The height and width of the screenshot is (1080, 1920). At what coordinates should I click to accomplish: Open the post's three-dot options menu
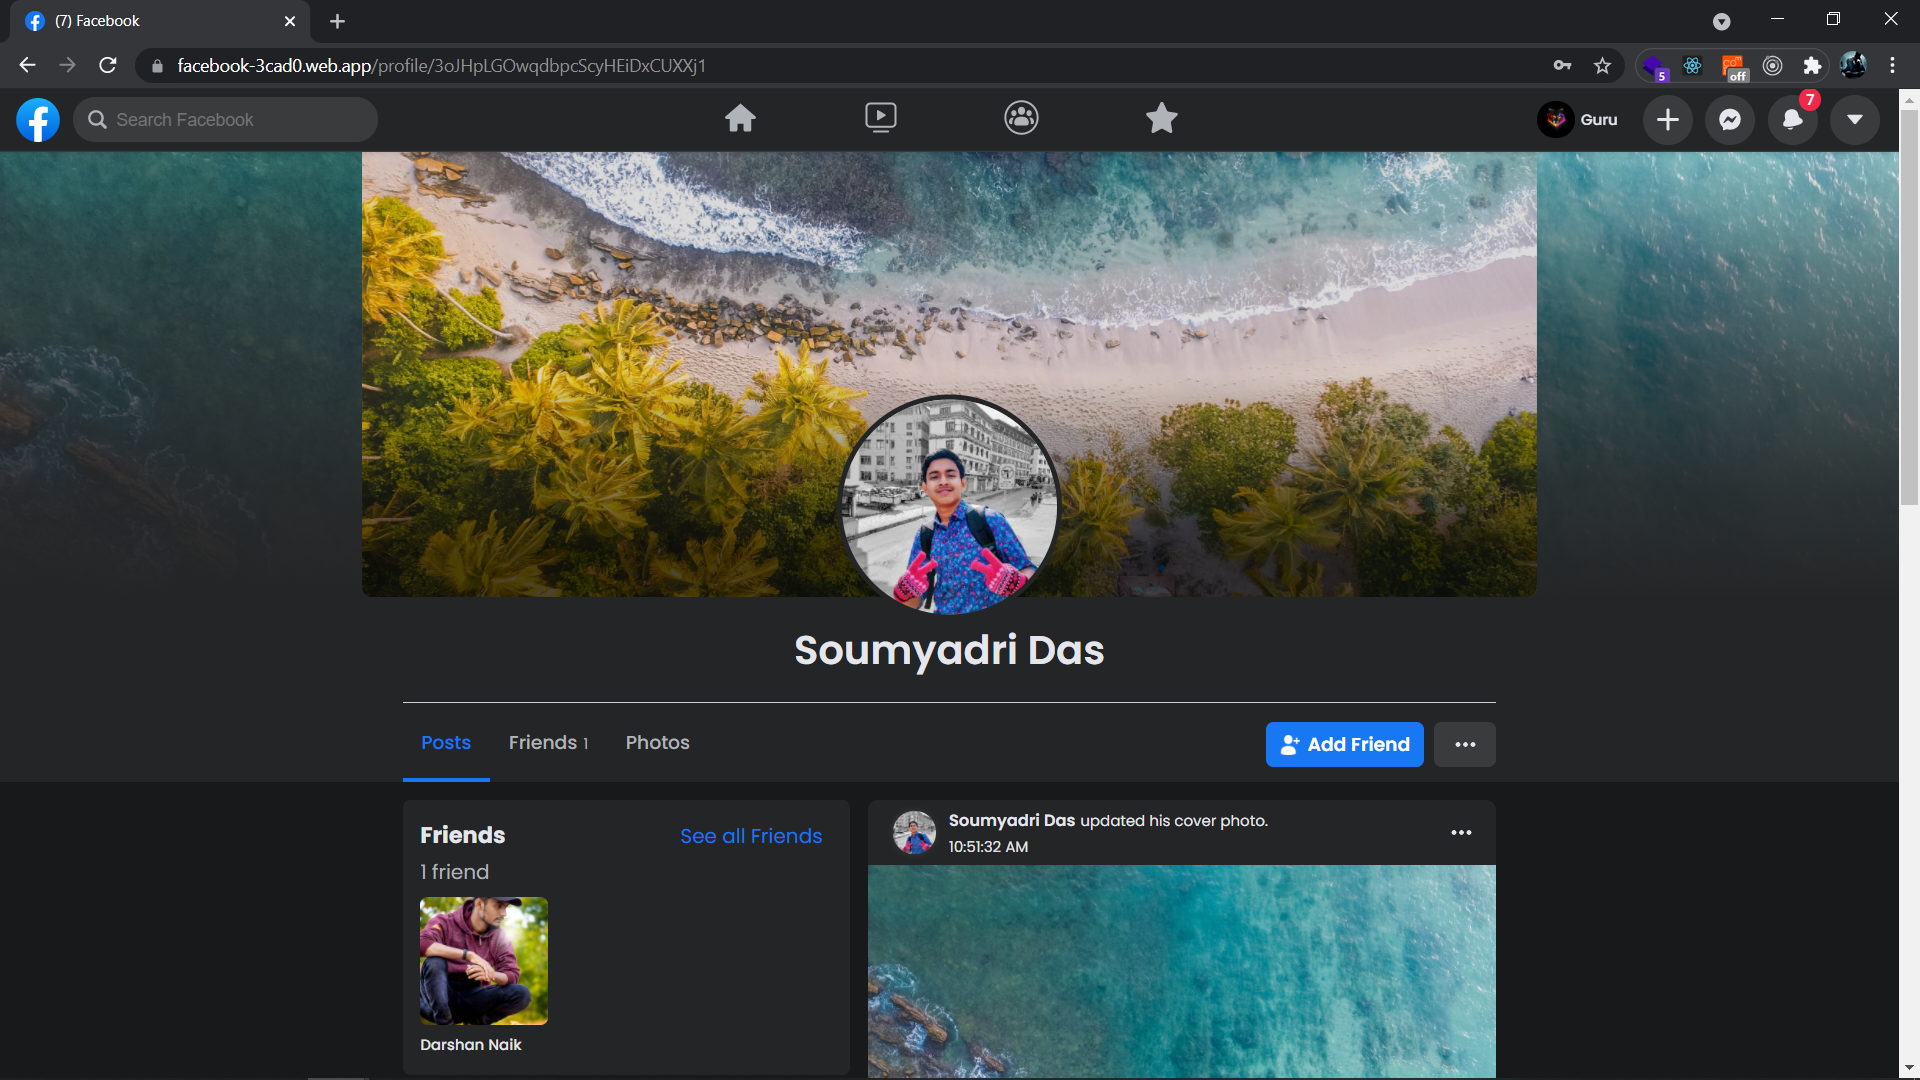1461,833
